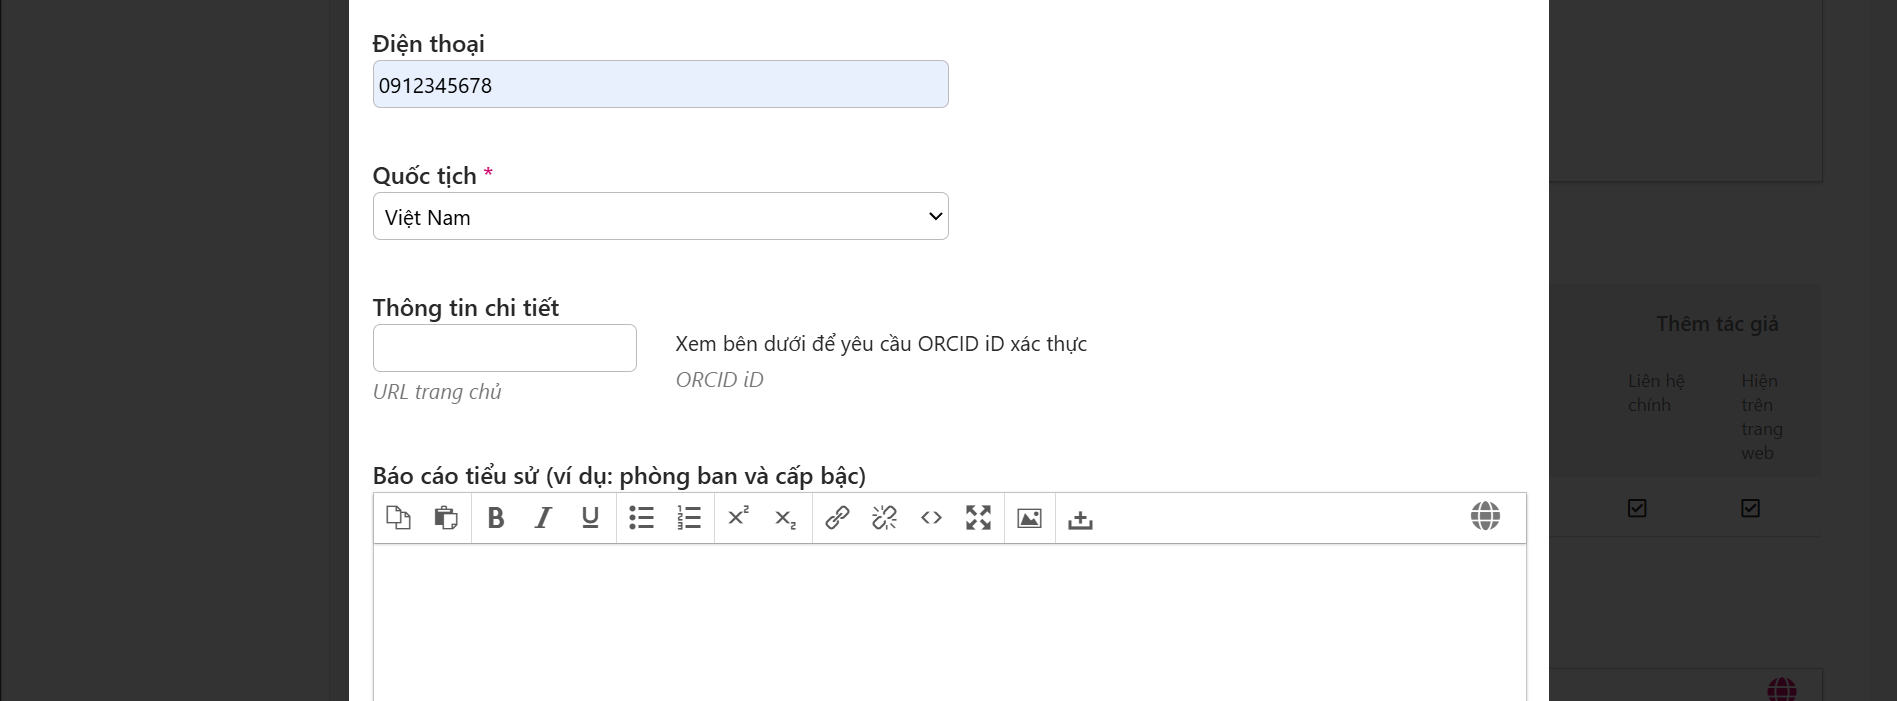Toggle bold formatting in biography editor
Image resolution: width=1898 pixels, height=701 pixels.
tap(496, 518)
